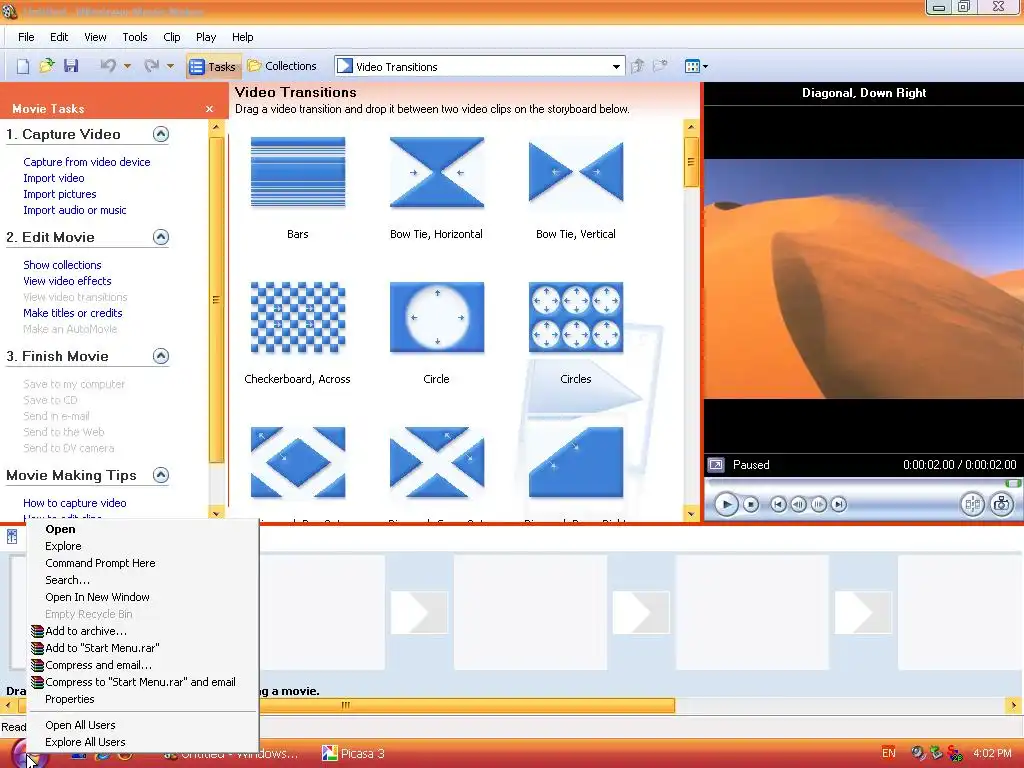Open the Clip menu
1024x768 pixels.
pyautogui.click(x=172, y=37)
